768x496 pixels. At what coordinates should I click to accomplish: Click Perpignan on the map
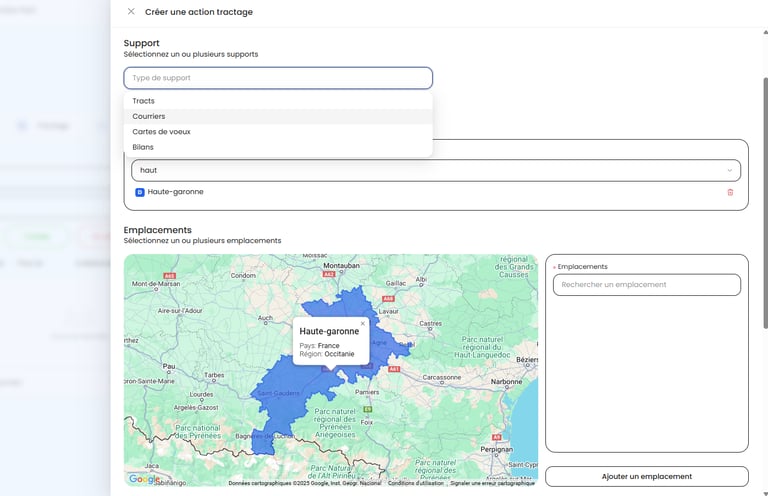tap(496, 449)
